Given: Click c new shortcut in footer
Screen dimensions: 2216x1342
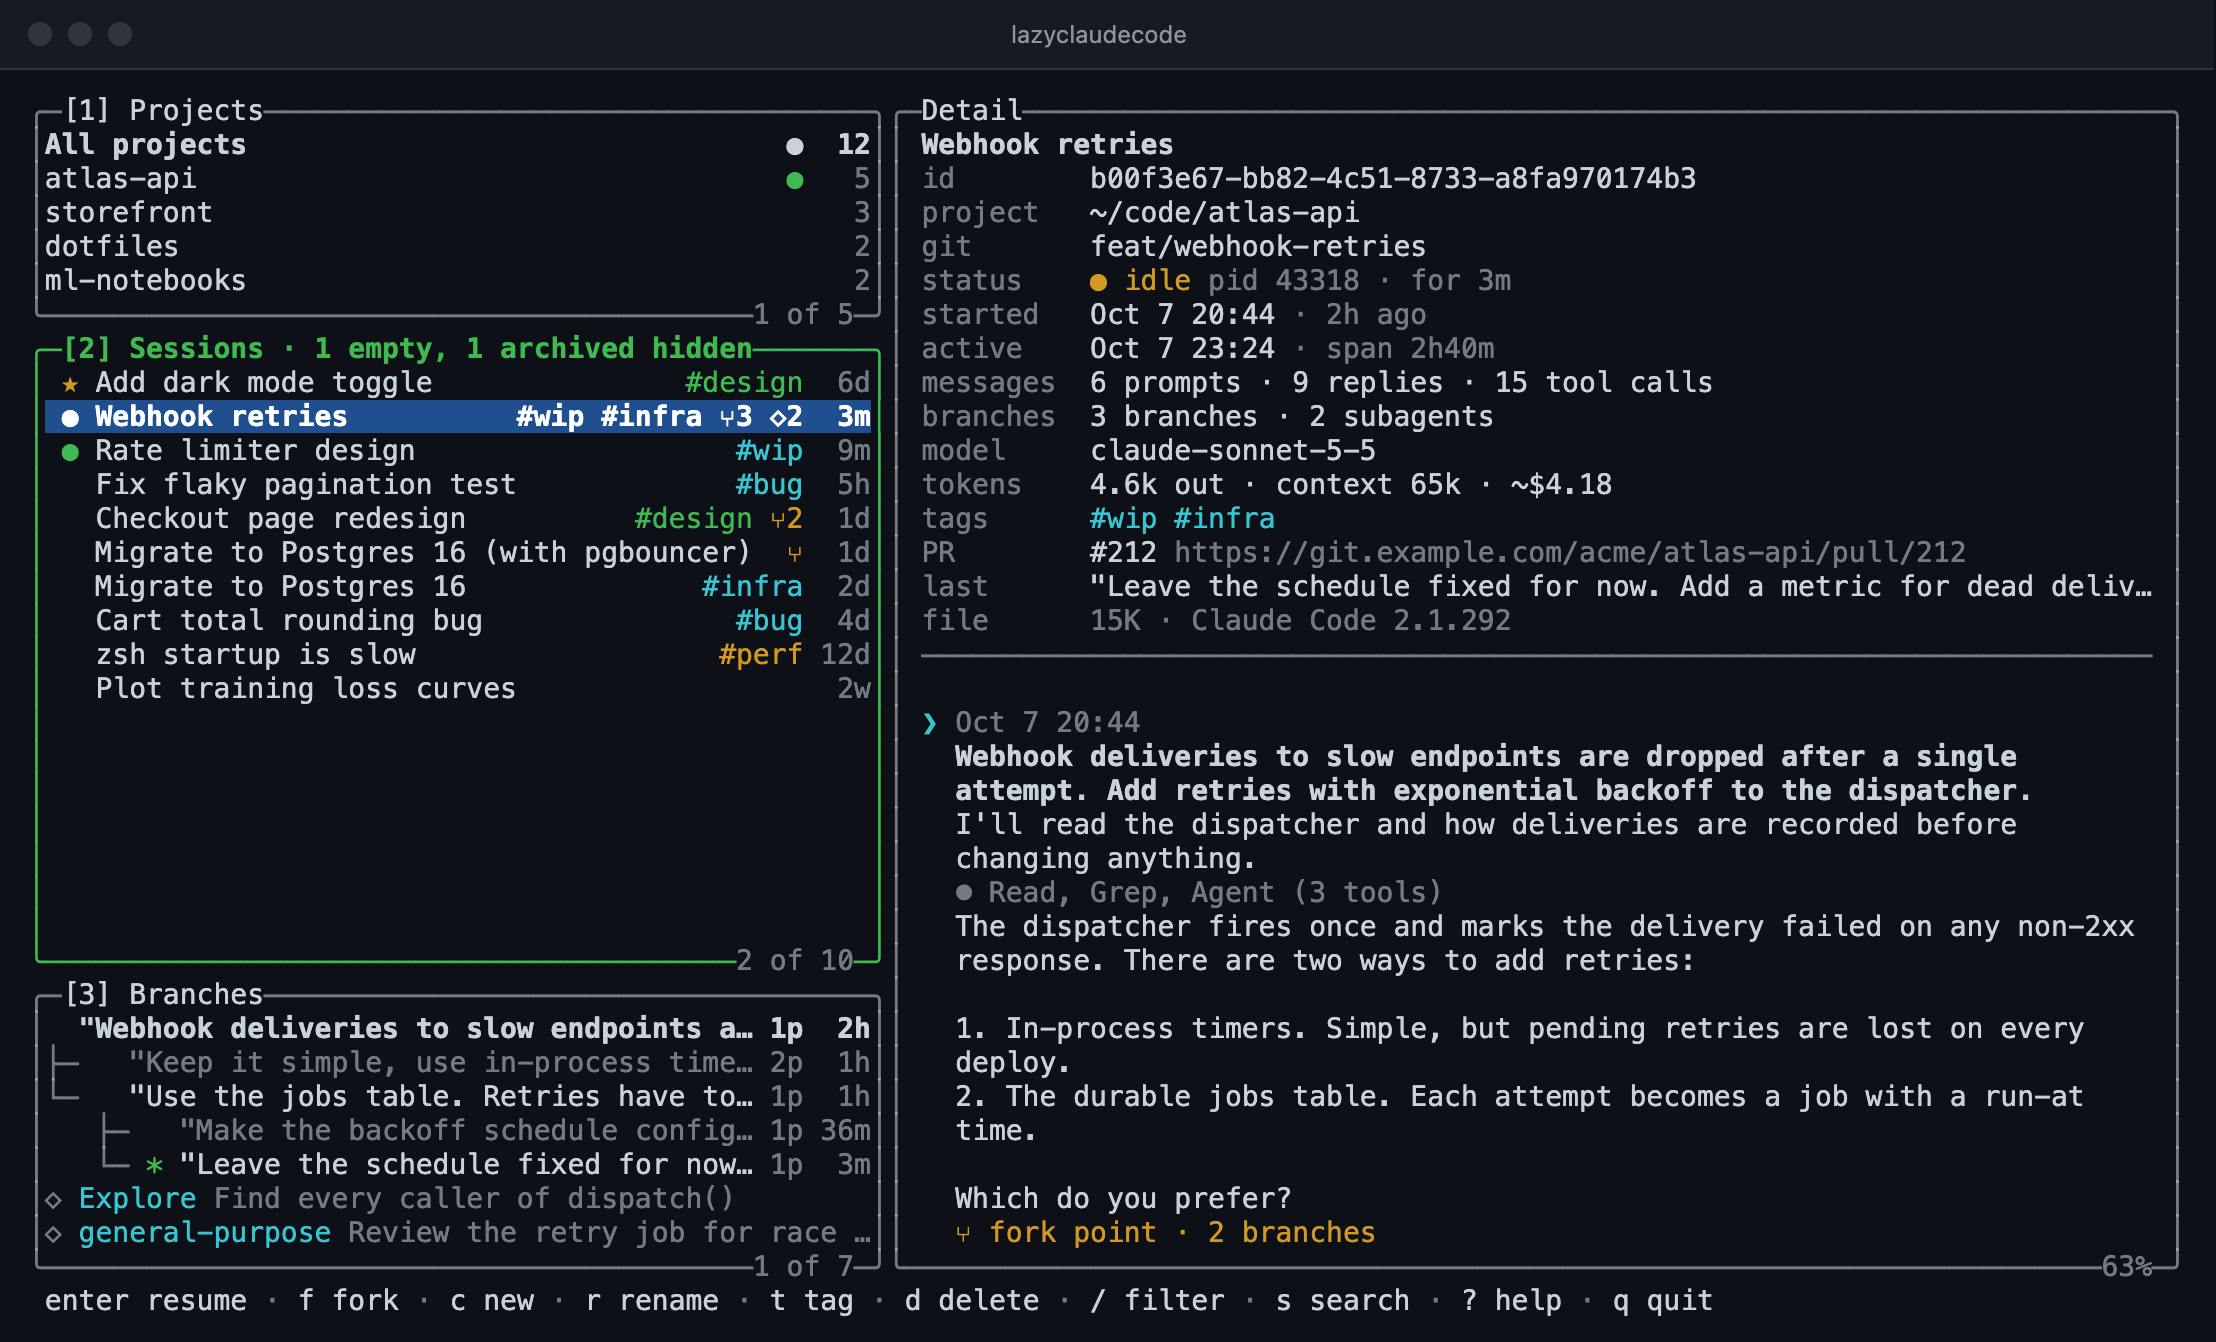Looking at the screenshot, I should pos(491,1301).
